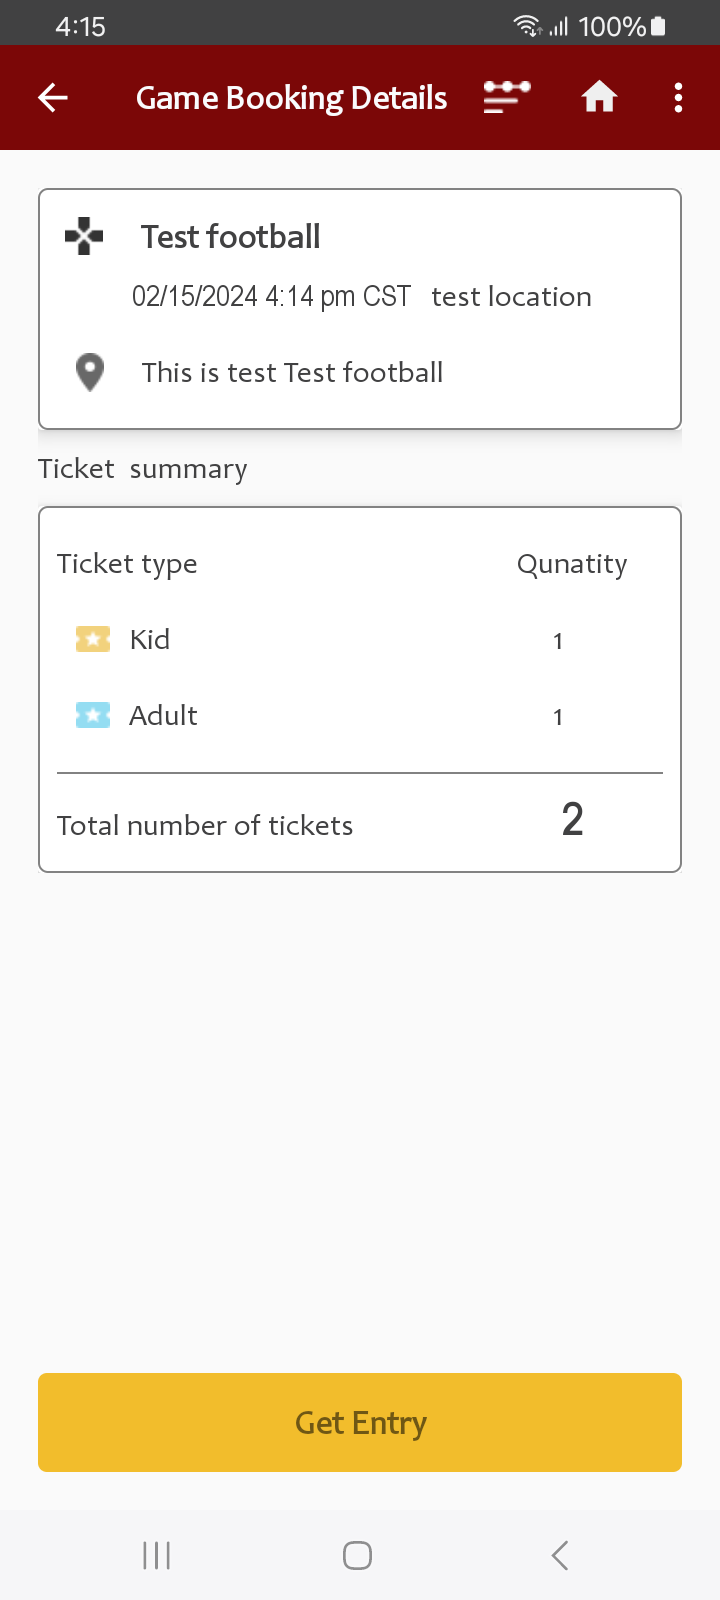
Task: Go back using the header arrow
Action: pos(53,97)
